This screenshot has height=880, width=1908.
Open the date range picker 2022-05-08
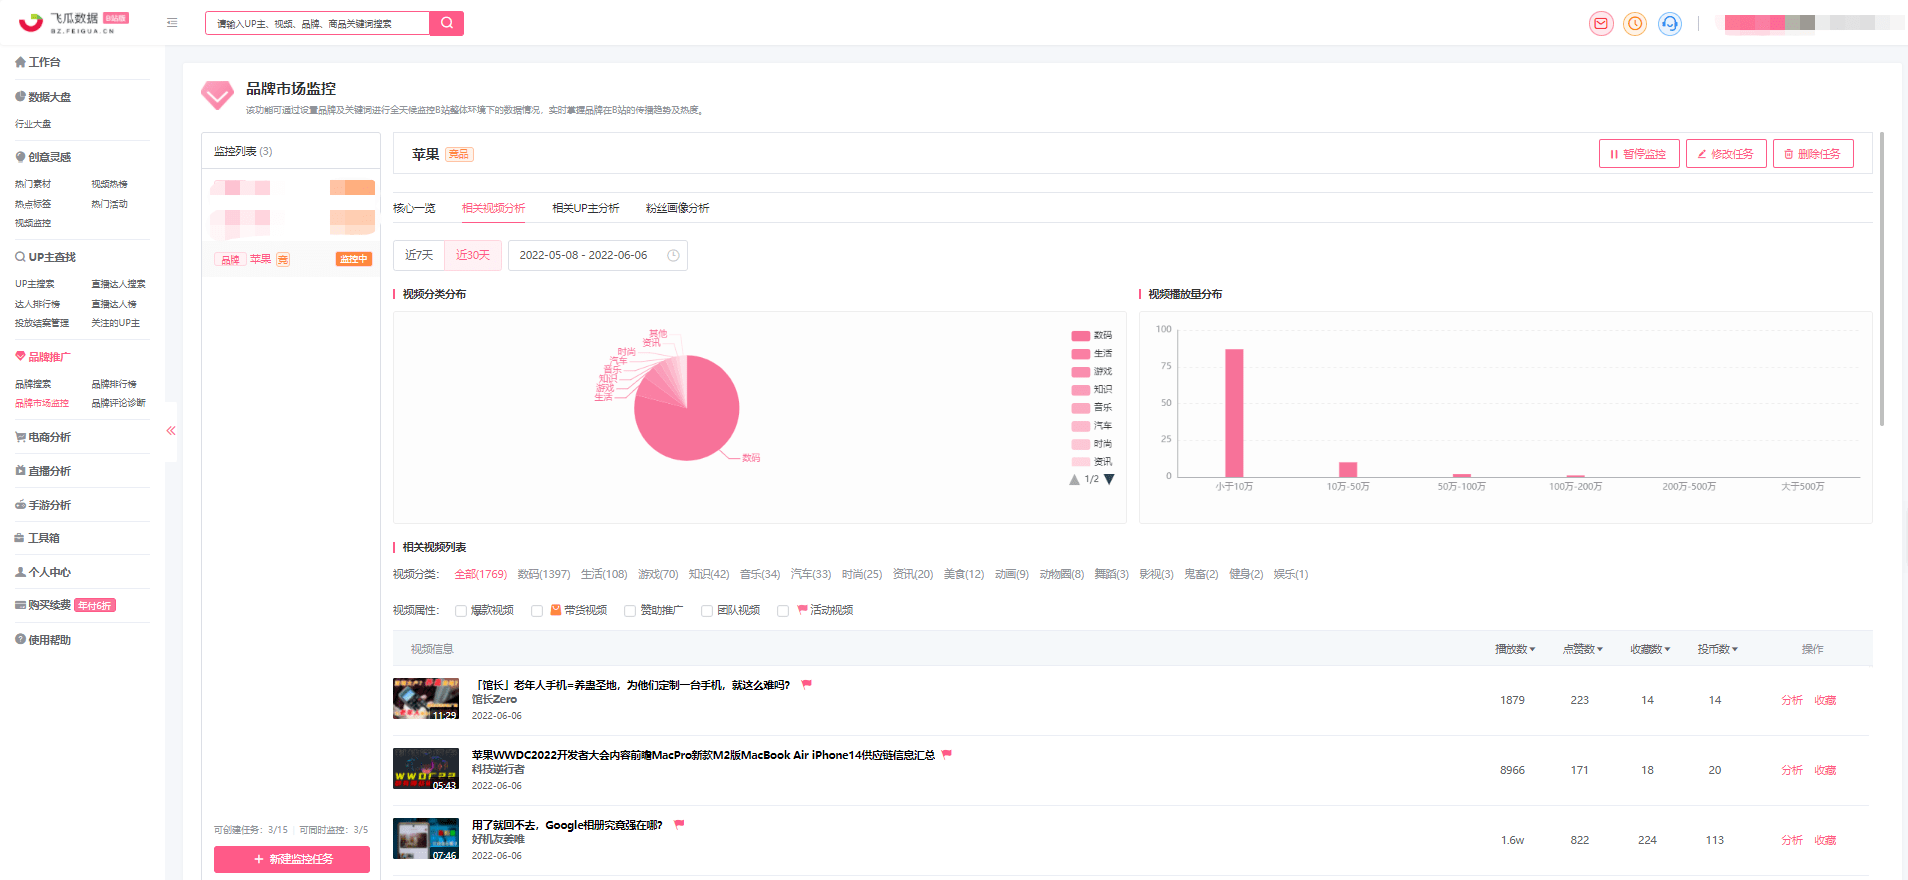[x=597, y=256]
